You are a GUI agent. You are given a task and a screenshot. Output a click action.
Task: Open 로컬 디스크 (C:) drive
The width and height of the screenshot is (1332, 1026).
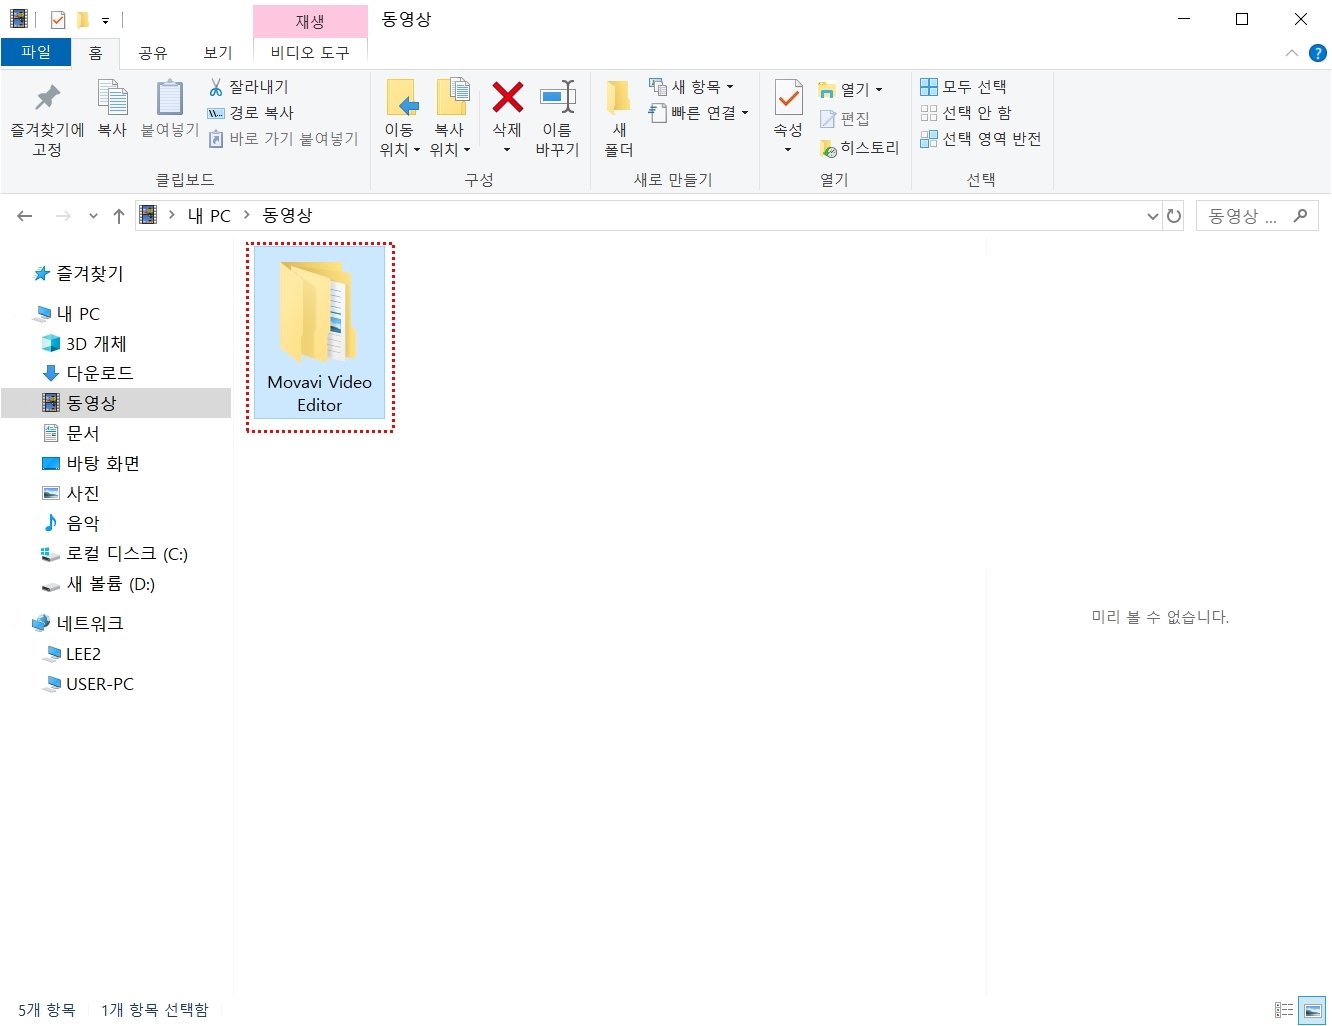(114, 553)
